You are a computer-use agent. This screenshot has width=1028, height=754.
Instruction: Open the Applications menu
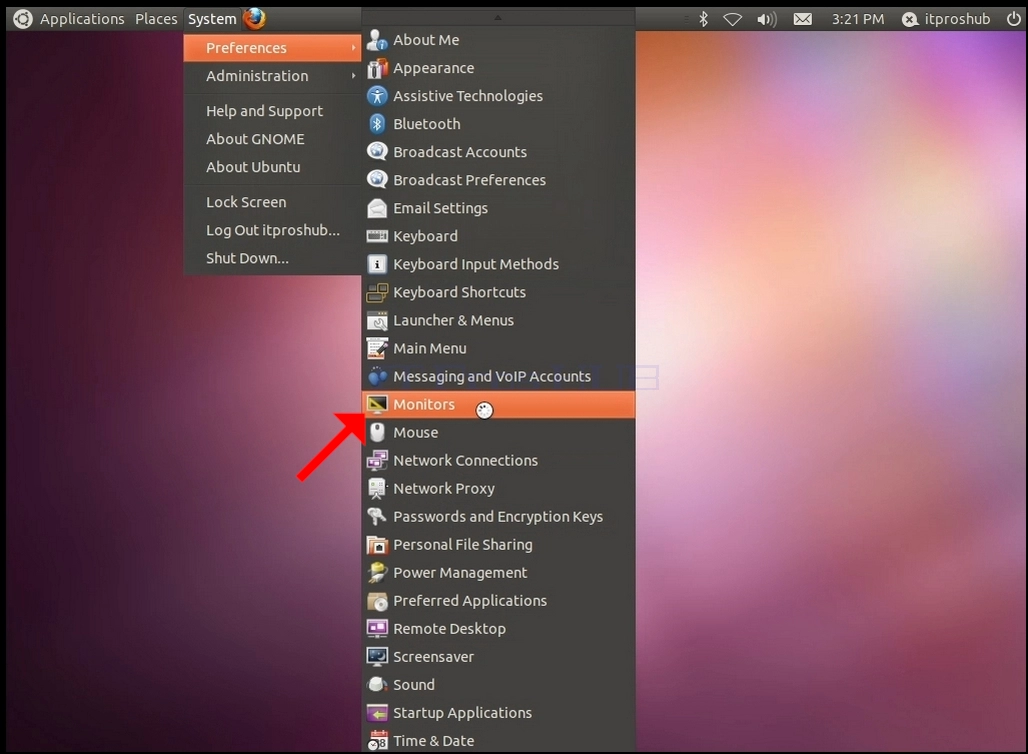[x=82, y=19]
